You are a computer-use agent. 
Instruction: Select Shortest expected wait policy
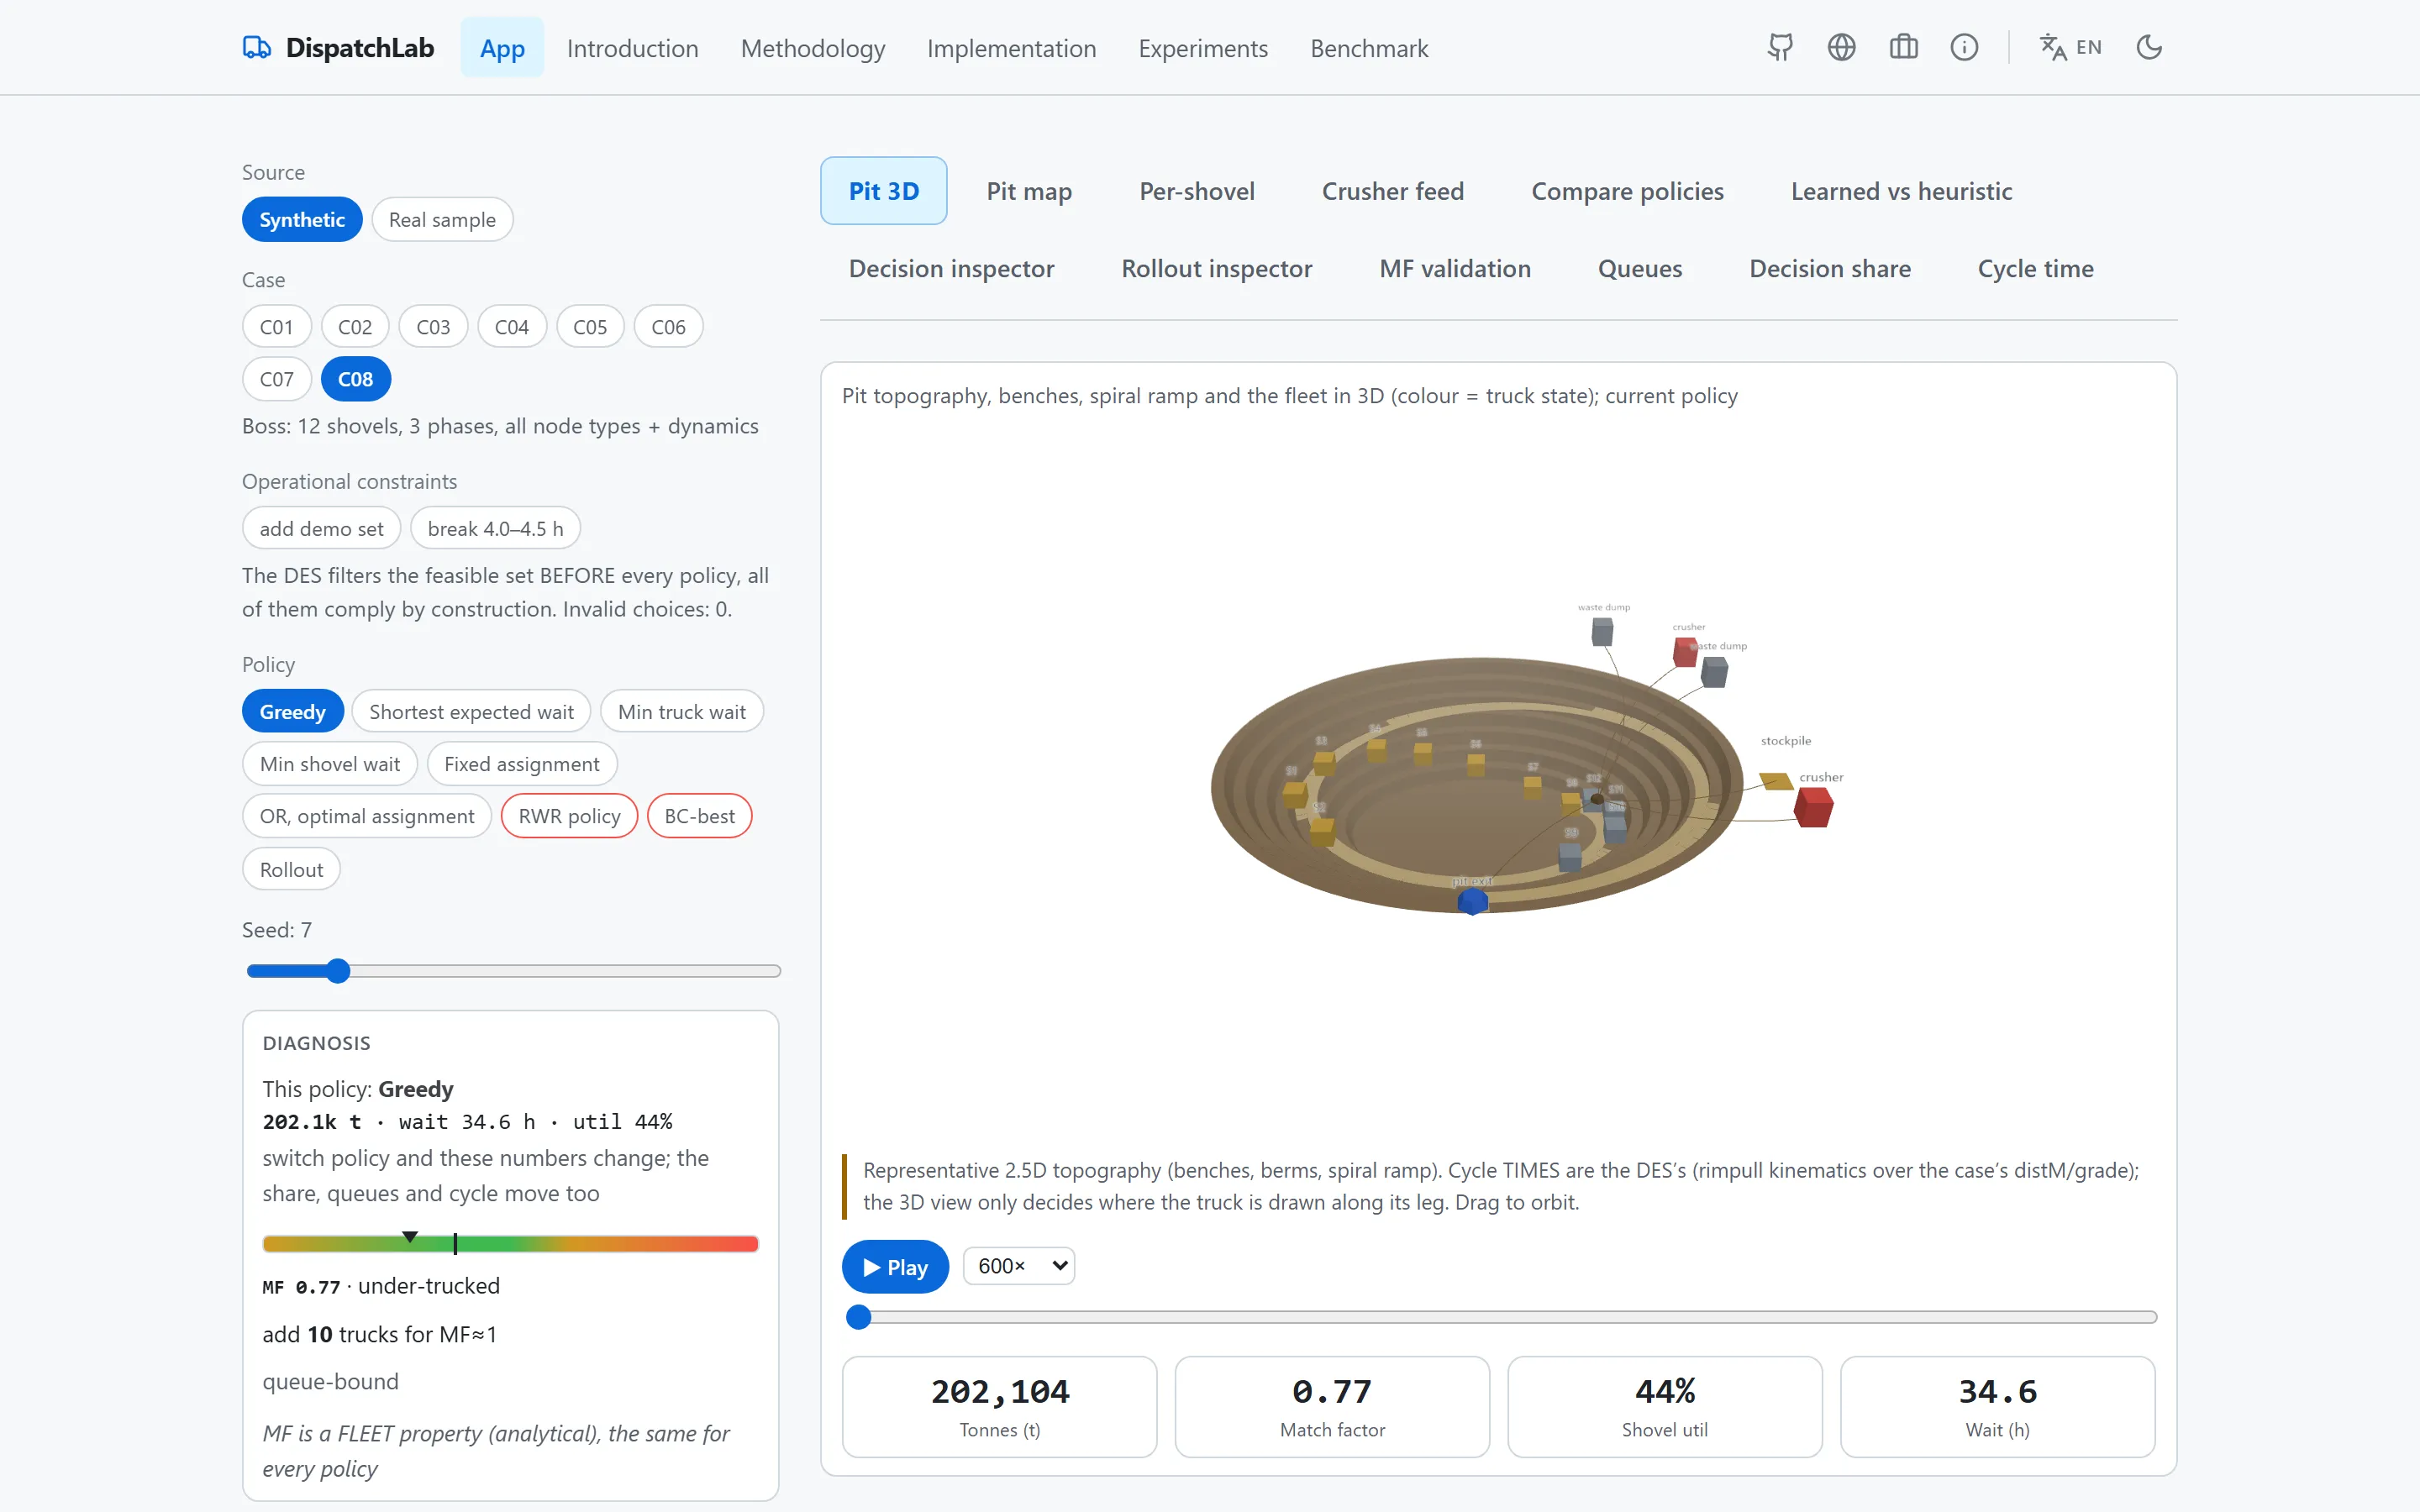[471, 711]
